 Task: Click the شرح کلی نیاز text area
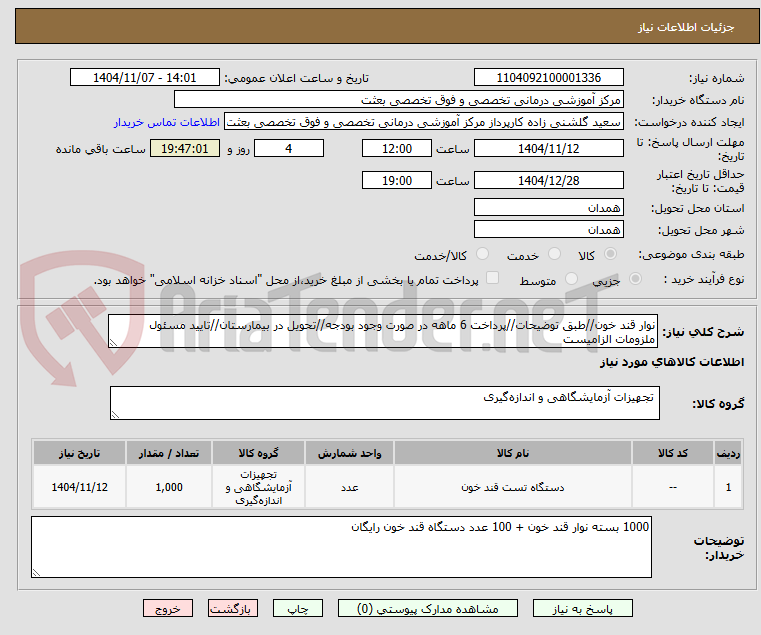pyautogui.click(x=383, y=331)
